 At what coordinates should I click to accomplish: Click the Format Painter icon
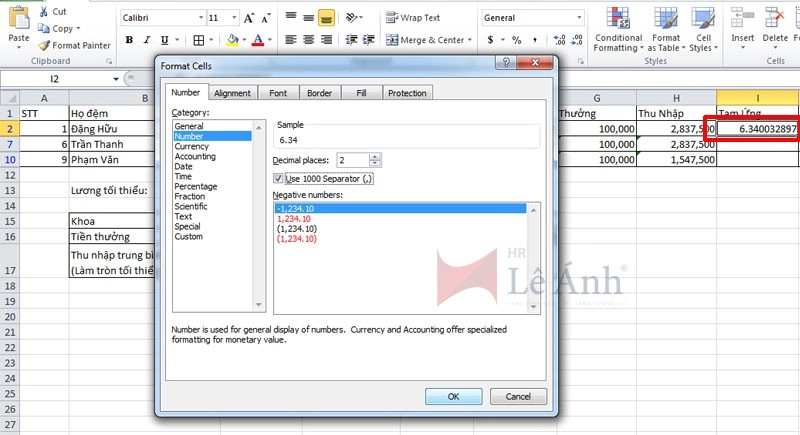tap(44, 45)
